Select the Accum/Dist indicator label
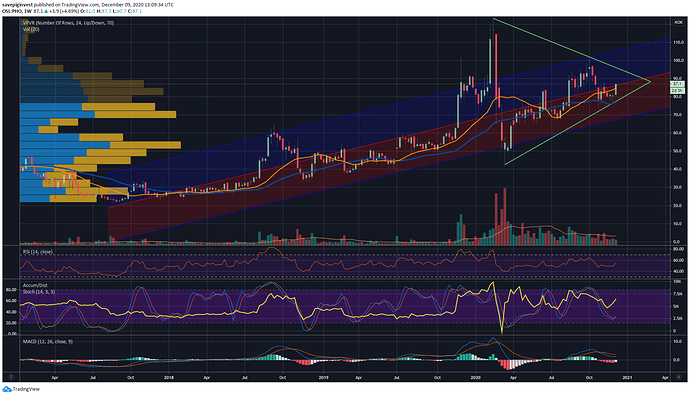690x396 pixels. point(35,285)
